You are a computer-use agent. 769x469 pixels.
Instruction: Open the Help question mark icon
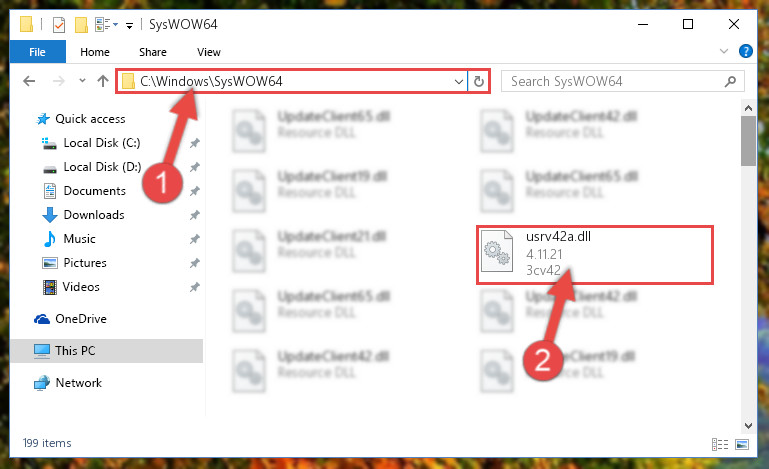coord(745,51)
